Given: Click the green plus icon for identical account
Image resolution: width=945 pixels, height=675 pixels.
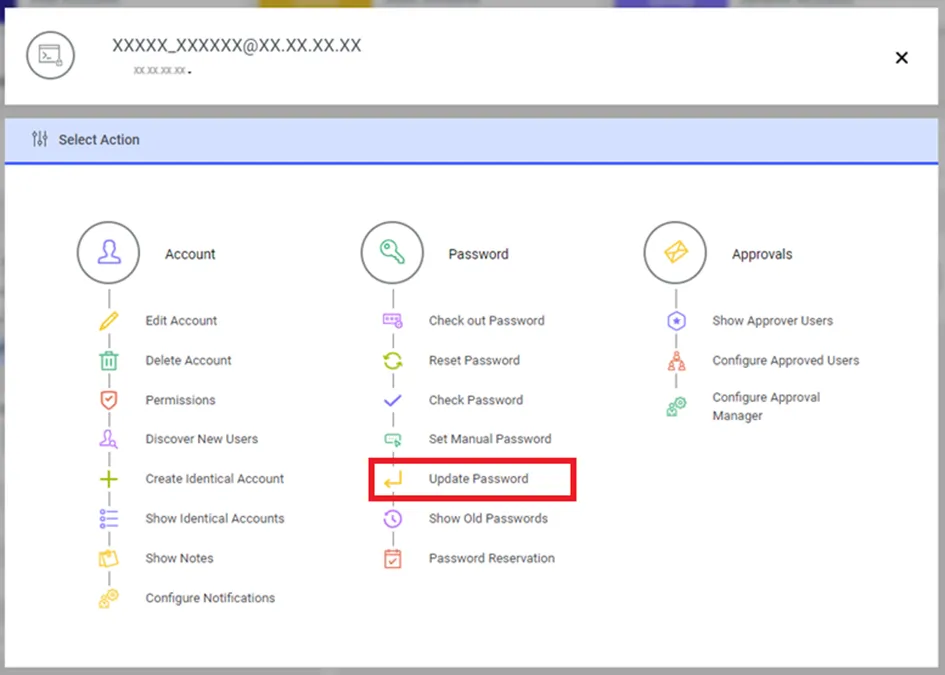Looking at the screenshot, I should tap(108, 479).
